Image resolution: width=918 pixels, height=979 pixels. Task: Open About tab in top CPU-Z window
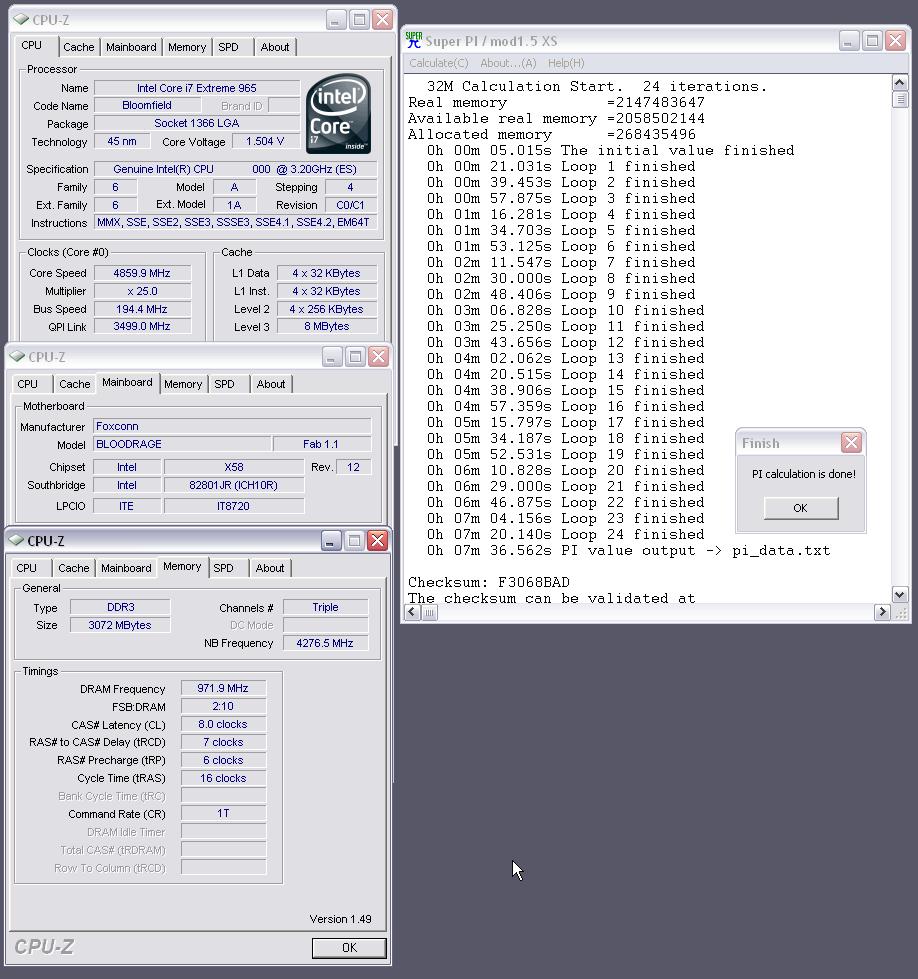pos(275,47)
